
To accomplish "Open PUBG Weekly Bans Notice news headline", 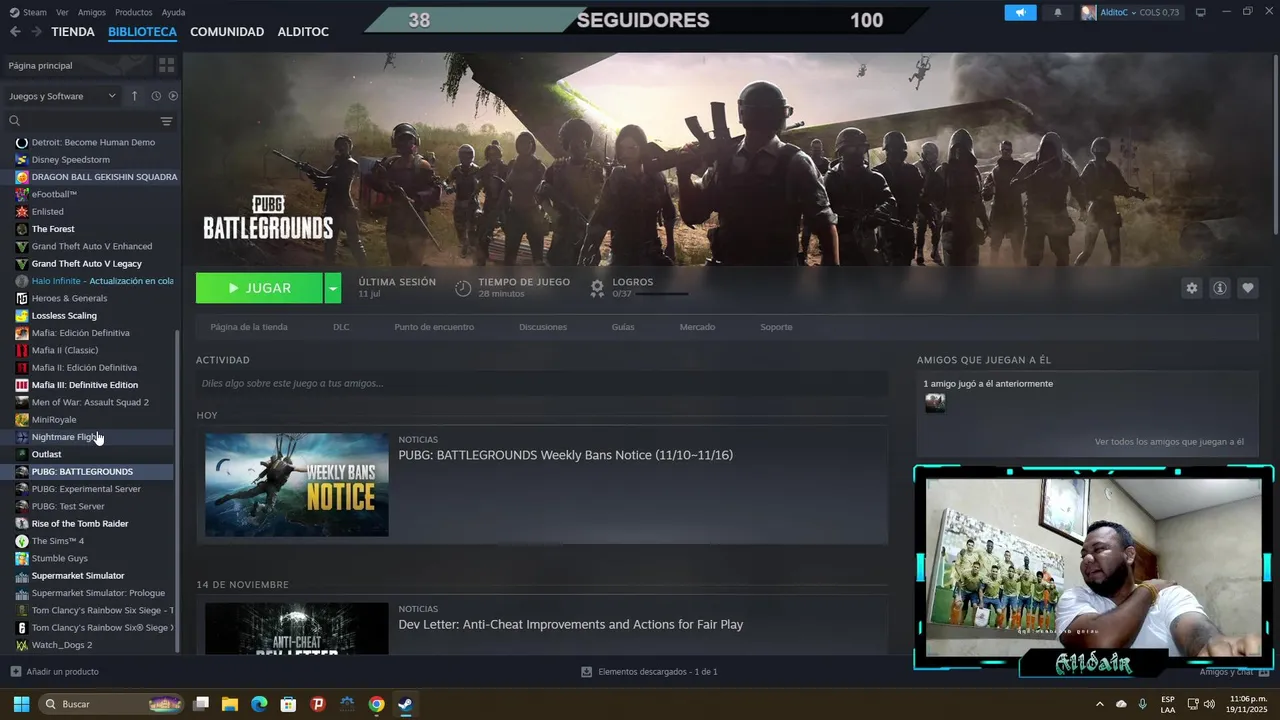I will (x=566, y=455).
